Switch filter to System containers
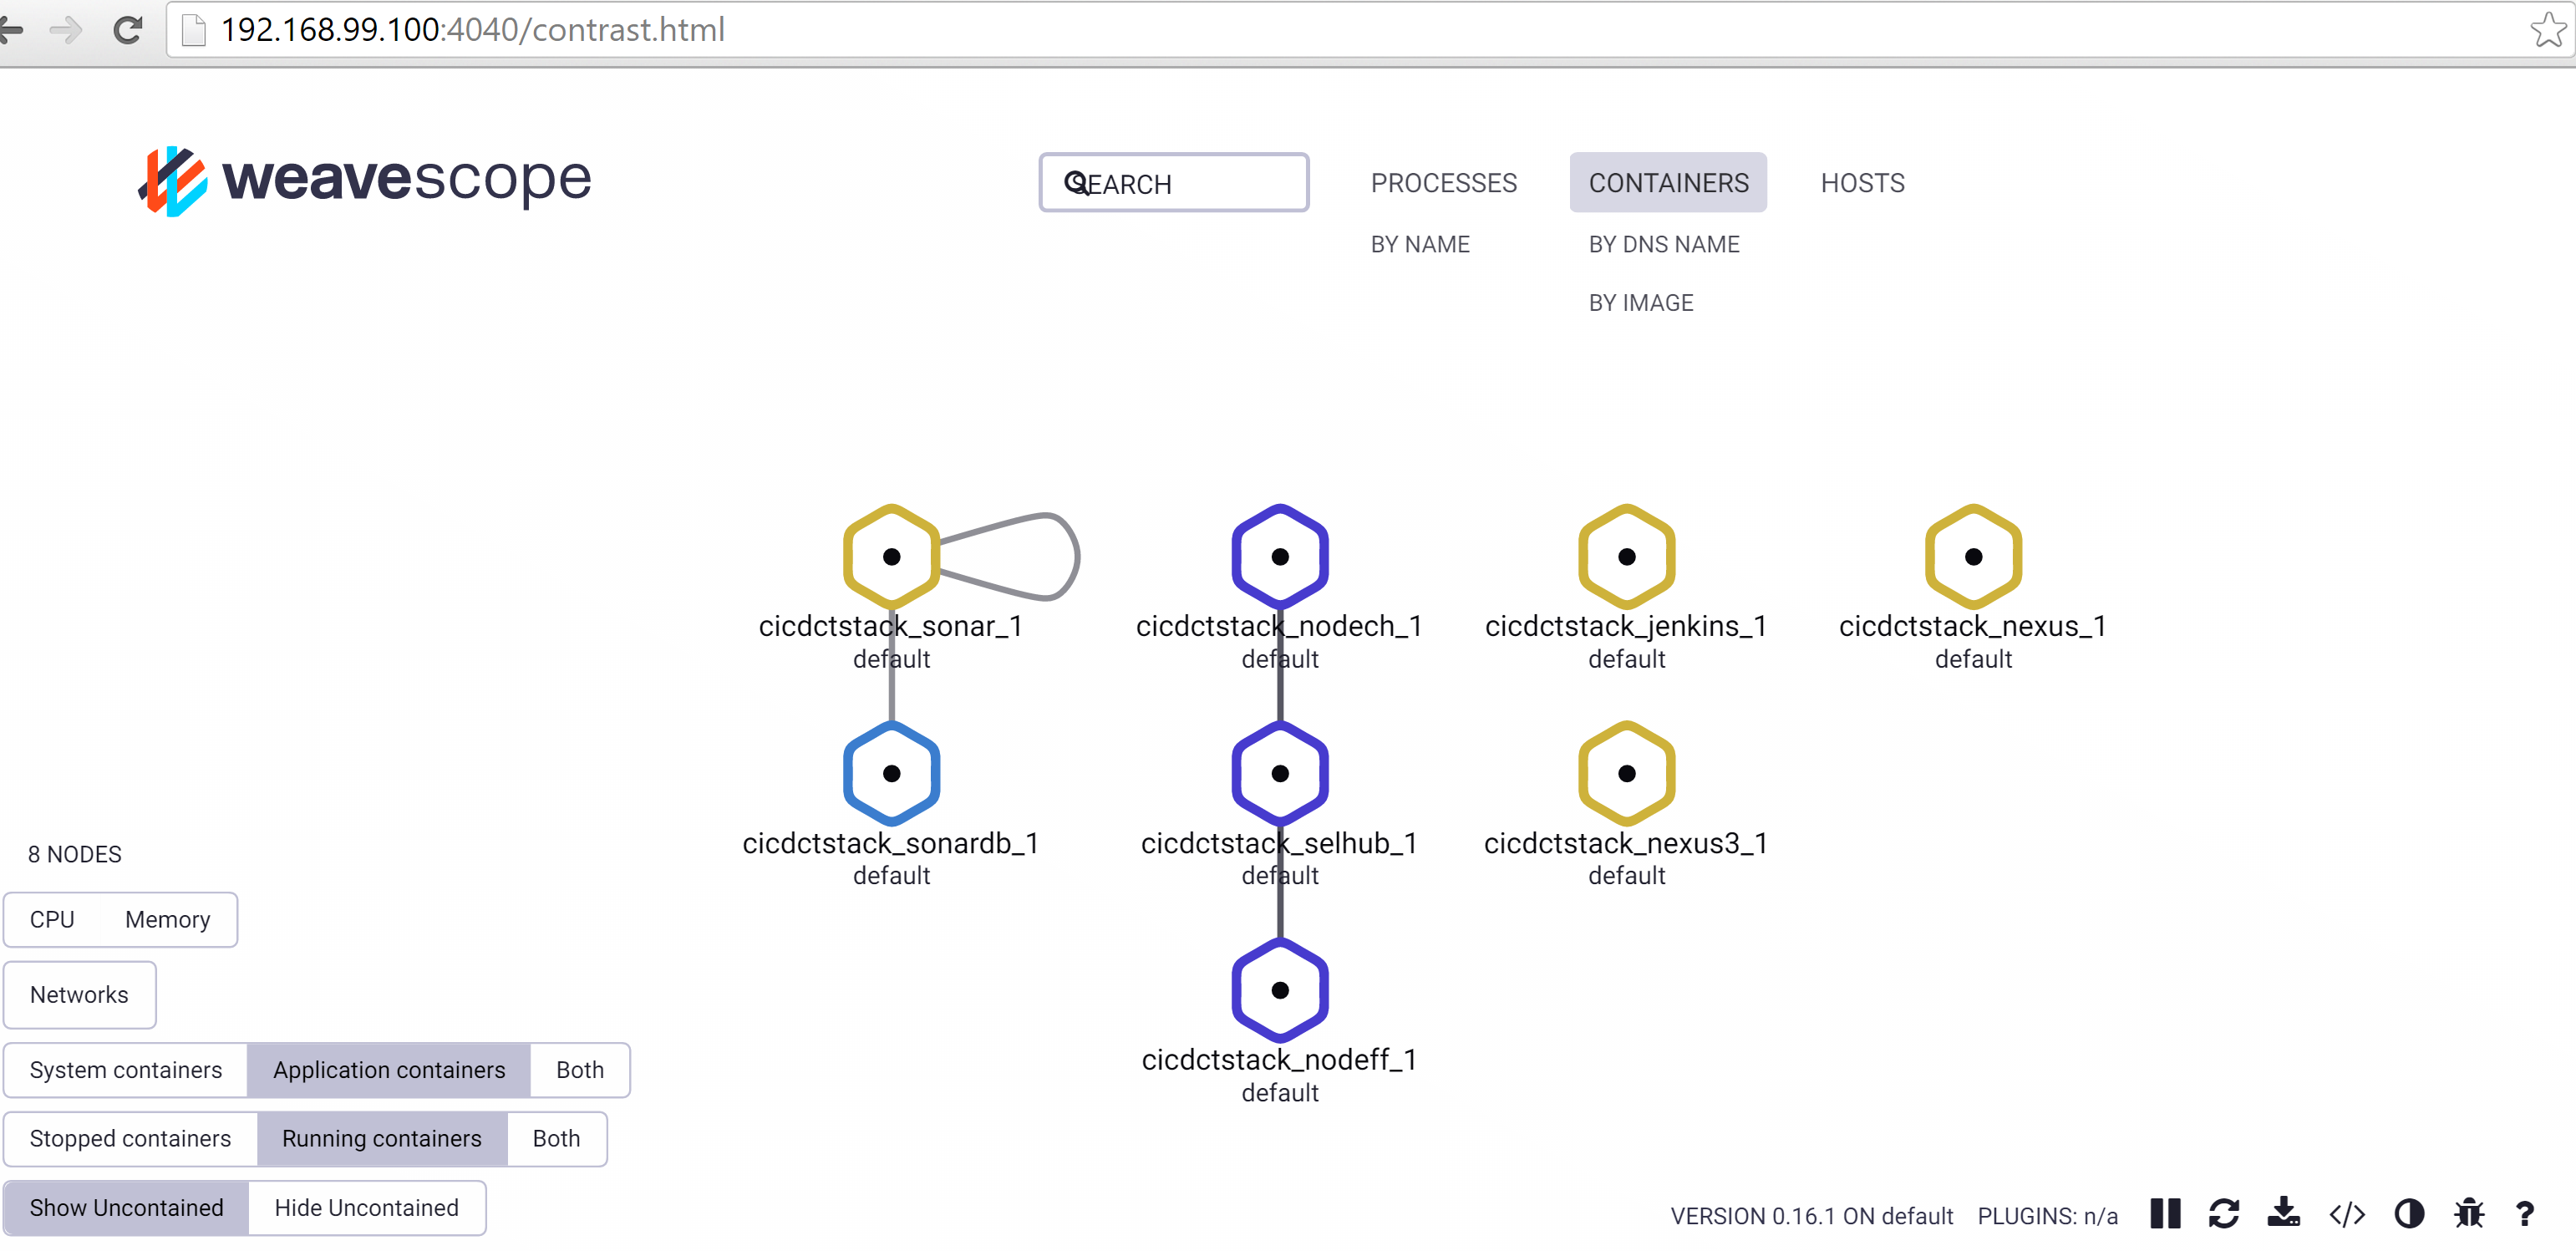The height and width of the screenshot is (1251, 2576). pos(126,1070)
